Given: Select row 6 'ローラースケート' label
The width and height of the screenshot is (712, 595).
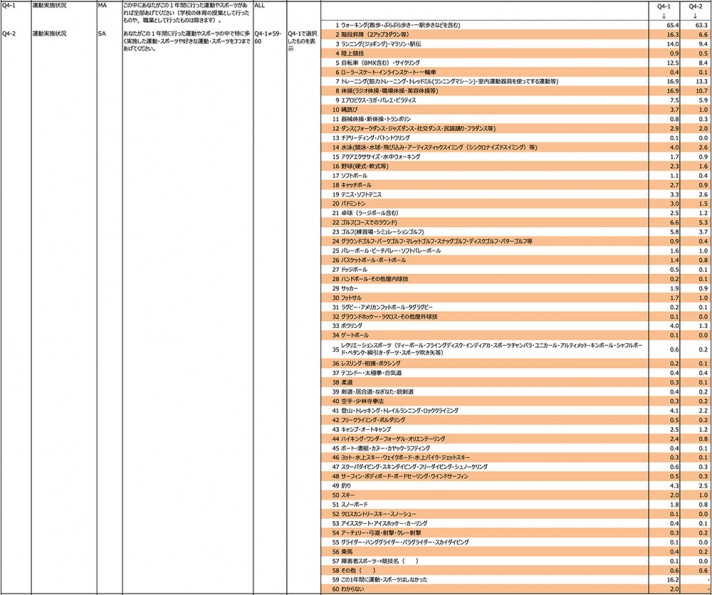Looking at the screenshot, I should [x=386, y=72].
